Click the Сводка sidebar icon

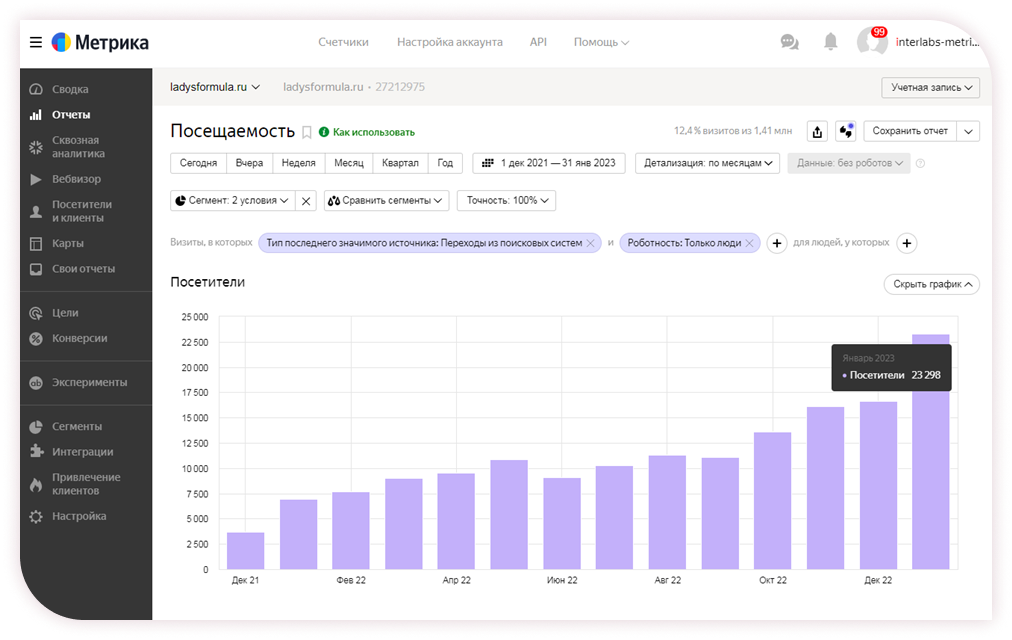(x=36, y=89)
